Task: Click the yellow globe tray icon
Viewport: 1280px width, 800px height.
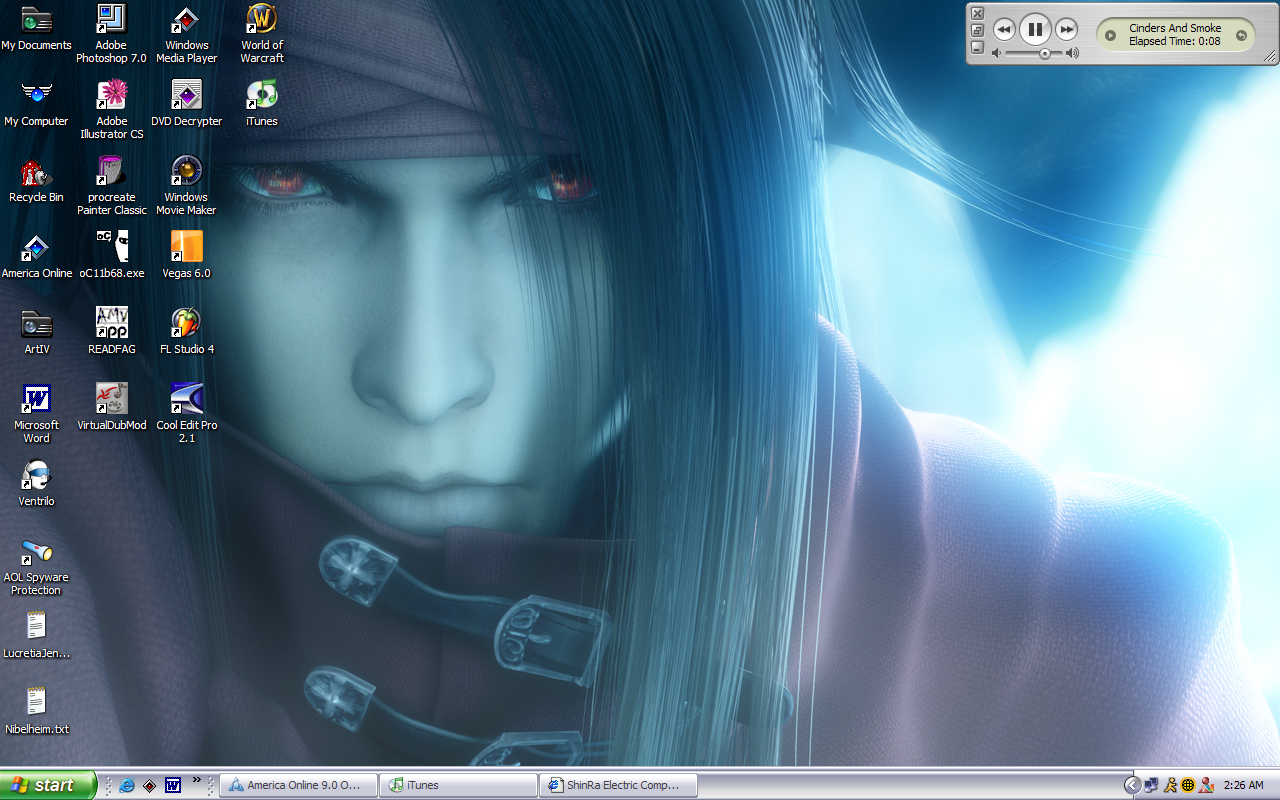Action: point(1187,785)
